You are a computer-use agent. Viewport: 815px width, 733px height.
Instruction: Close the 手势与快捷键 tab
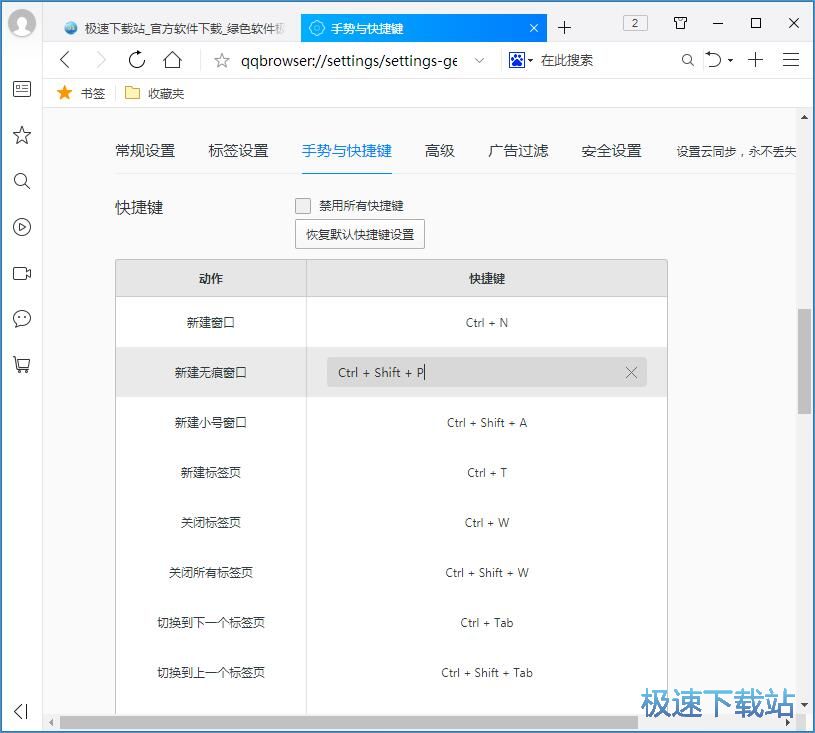[x=534, y=28]
